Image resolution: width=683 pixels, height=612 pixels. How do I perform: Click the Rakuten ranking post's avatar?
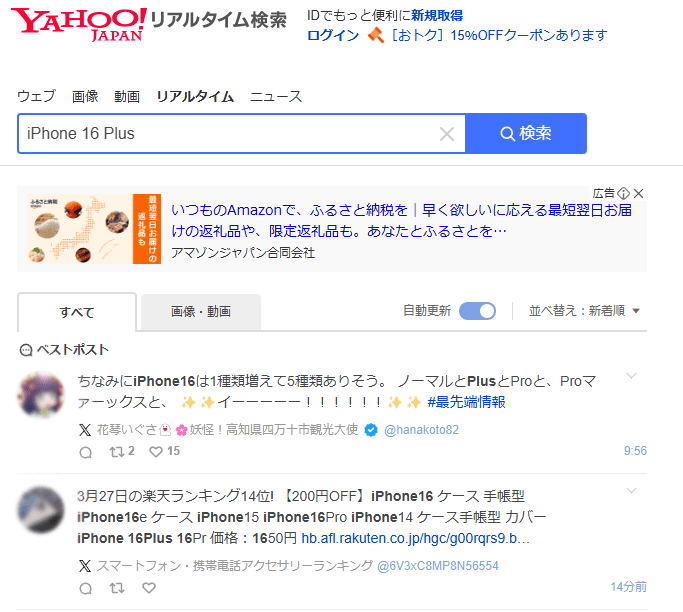(x=41, y=510)
